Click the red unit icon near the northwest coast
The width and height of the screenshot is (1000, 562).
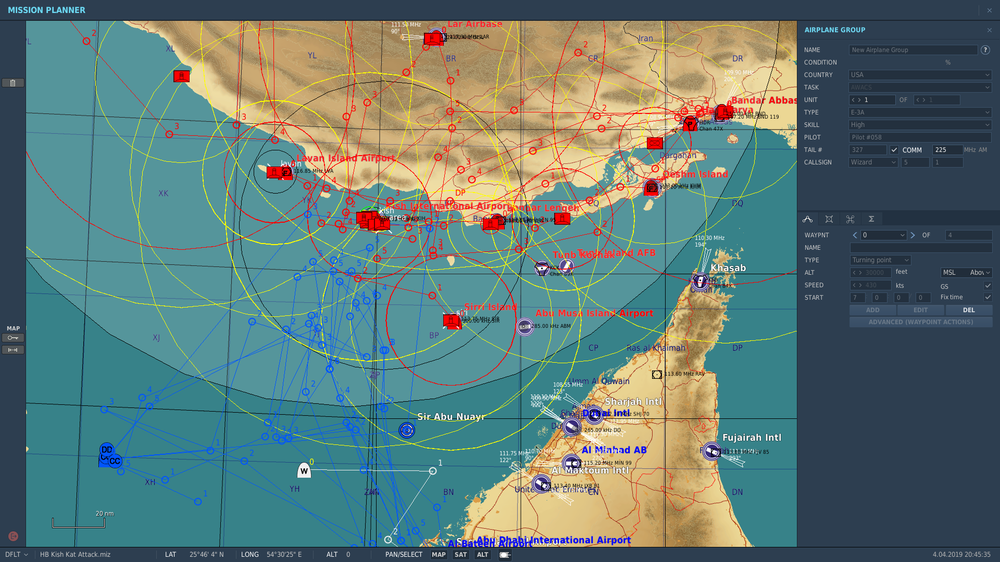(181, 76)
